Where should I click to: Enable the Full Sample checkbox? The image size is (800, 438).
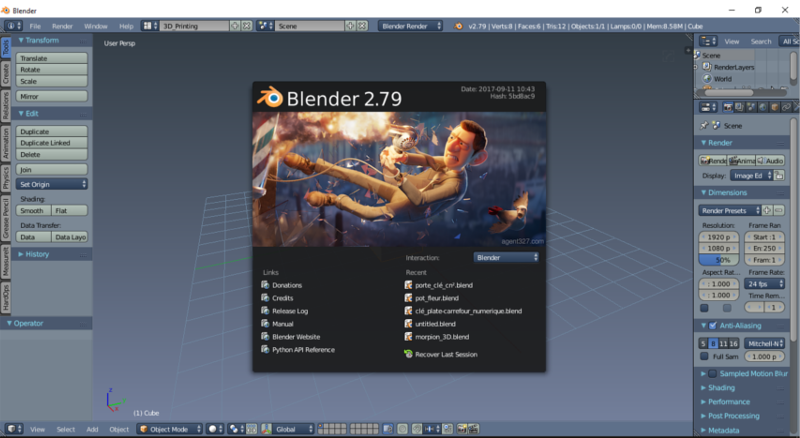[703, 356]
